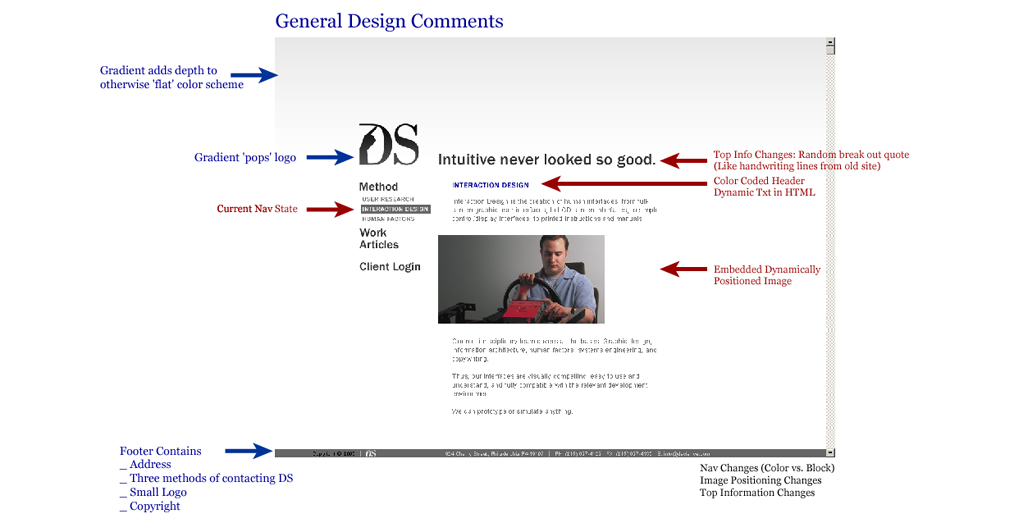Click the large DS logo

click(388, 145)
